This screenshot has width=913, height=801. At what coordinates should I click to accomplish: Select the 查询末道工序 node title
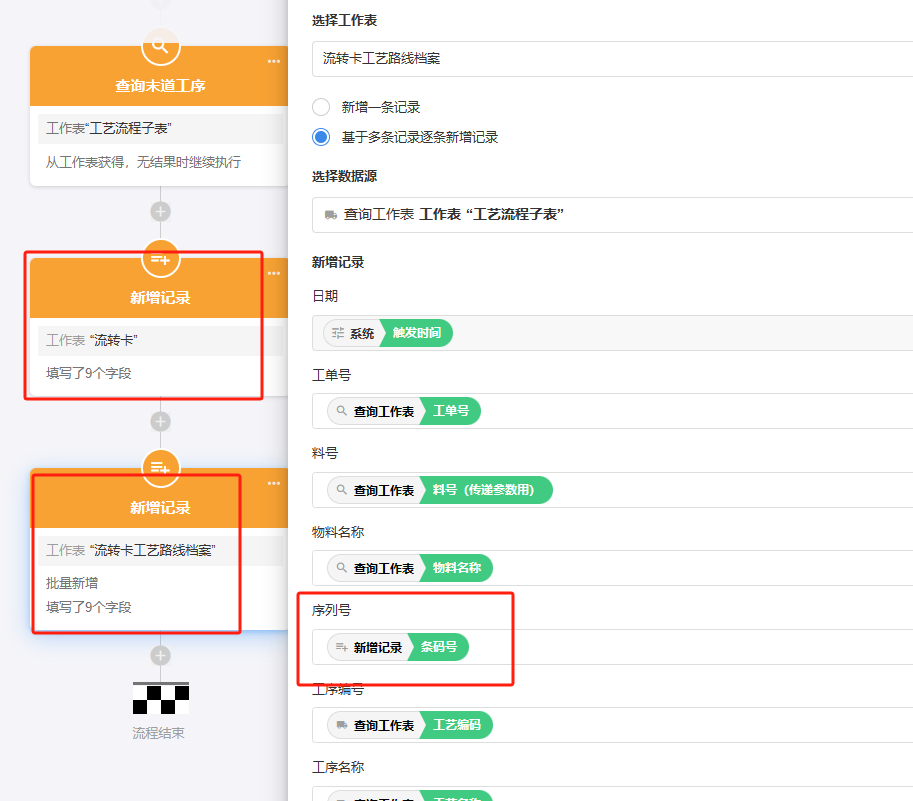coord(160,86)
